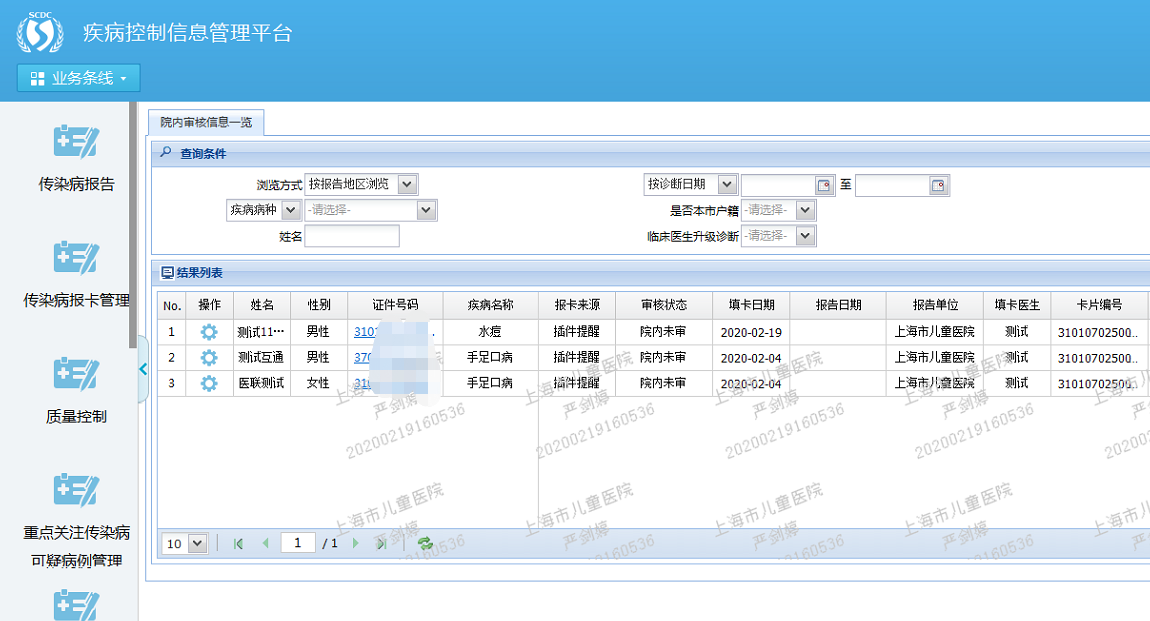Sort by the 填卡日期 column header
Image resolution: width=1150 pixels, height=621 pixels.
tap(751, 305)
